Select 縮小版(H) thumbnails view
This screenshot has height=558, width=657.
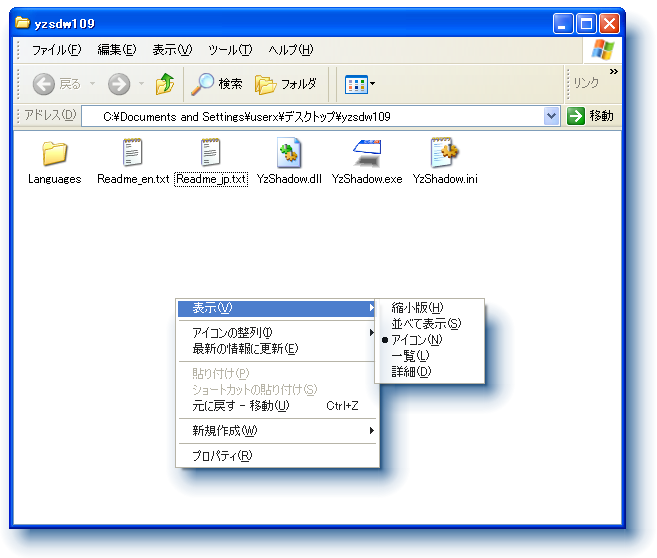430,307
